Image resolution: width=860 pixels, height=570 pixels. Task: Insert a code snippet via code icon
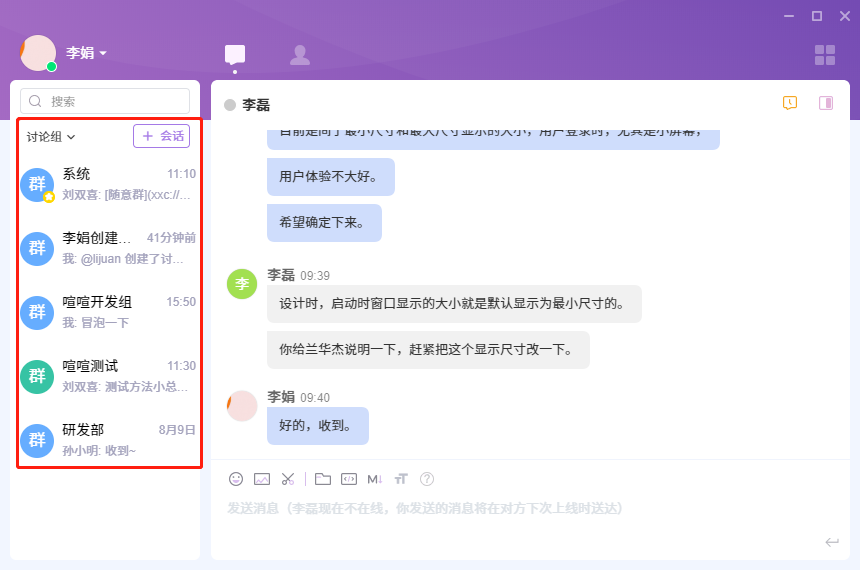(x=349, y=479)
